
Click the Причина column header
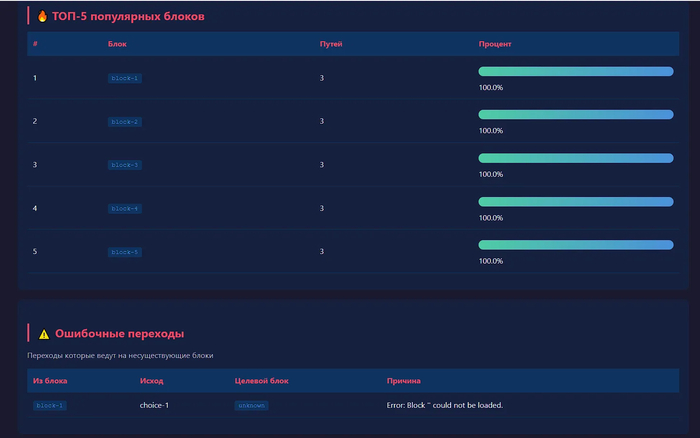tap(403, 381)
